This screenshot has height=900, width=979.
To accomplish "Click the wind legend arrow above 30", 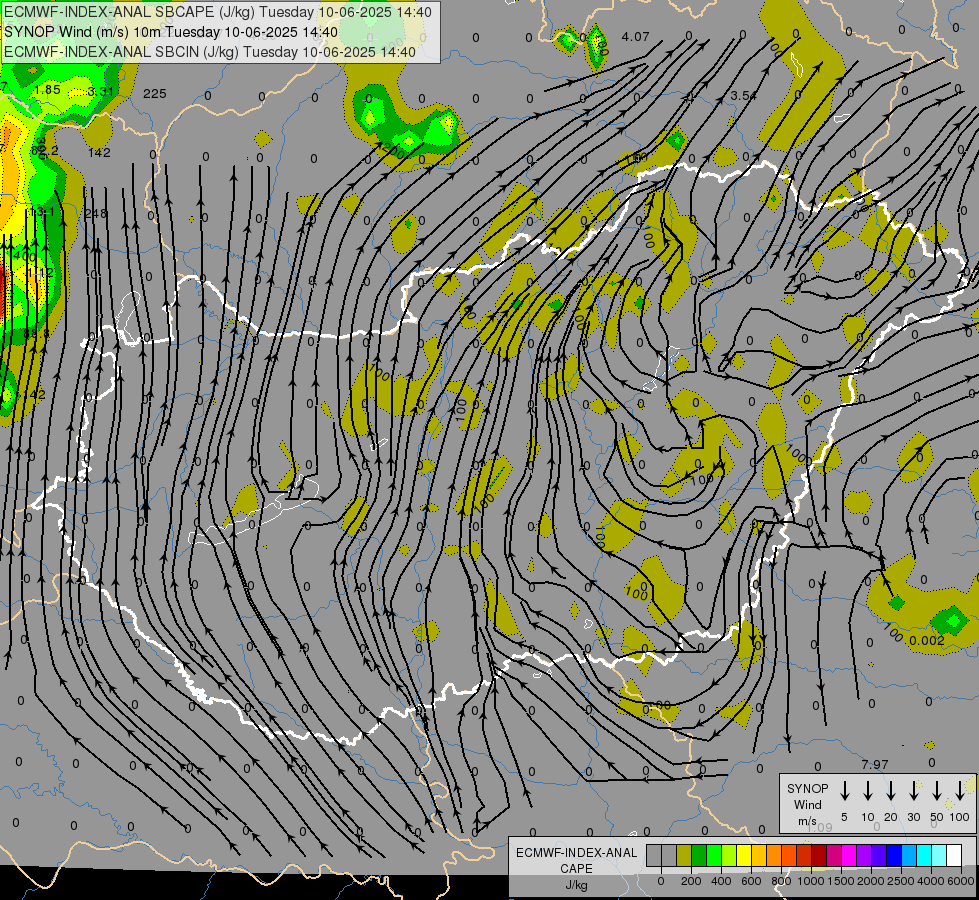I will pyautogui.click(x=913, y=790).
